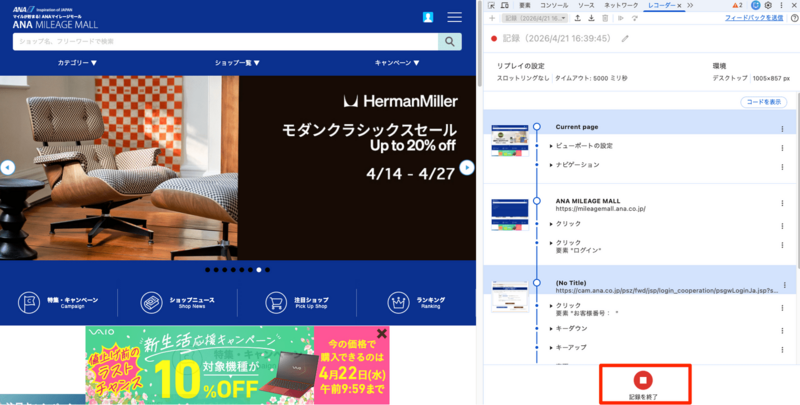This screenshot has width=800, height=405.
Task: Click the magnifier search button
Action: click(450, 41)
